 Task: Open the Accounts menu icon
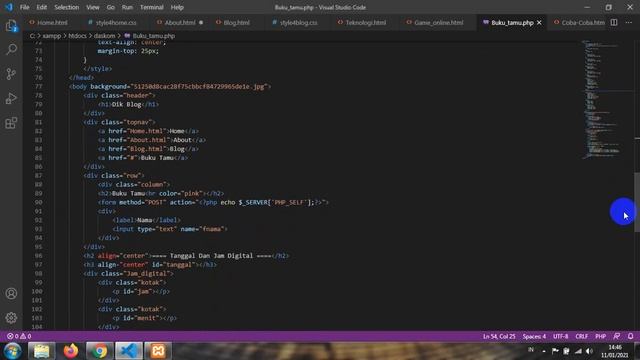pos(11,293)
